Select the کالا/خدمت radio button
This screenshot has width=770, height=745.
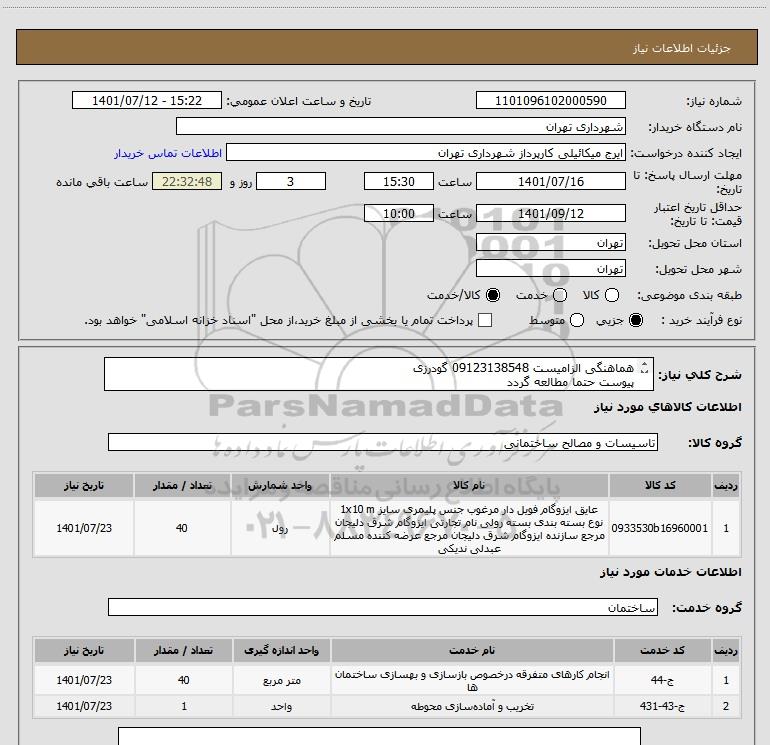coord(493,295)
